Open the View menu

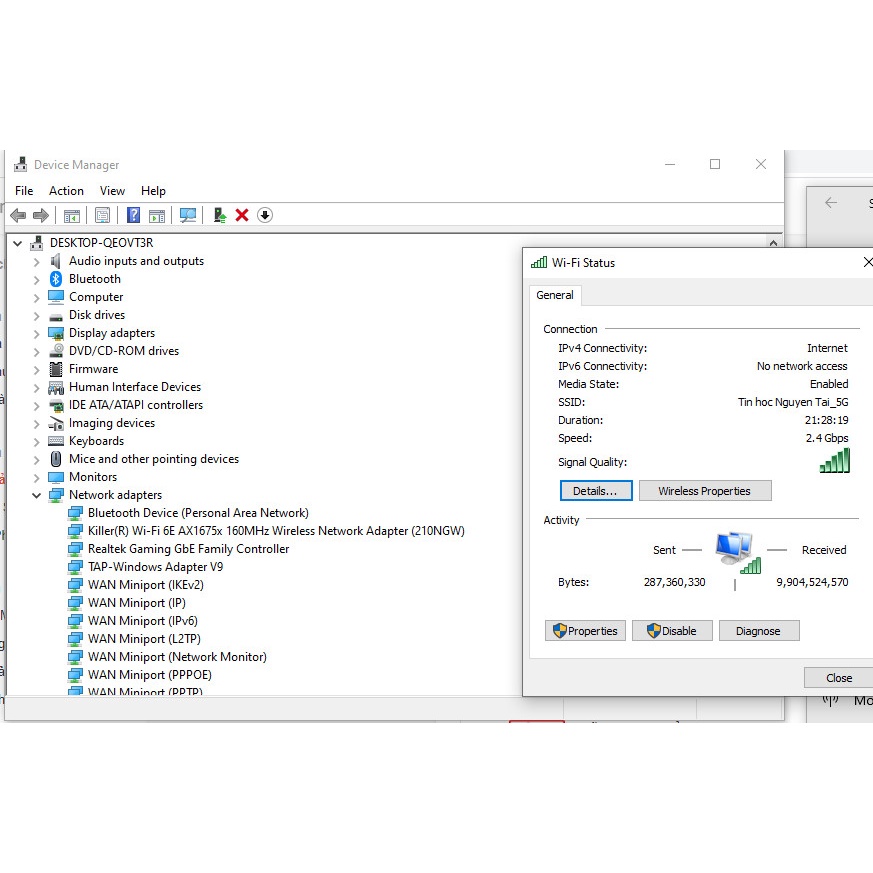(x=112, y=191)
